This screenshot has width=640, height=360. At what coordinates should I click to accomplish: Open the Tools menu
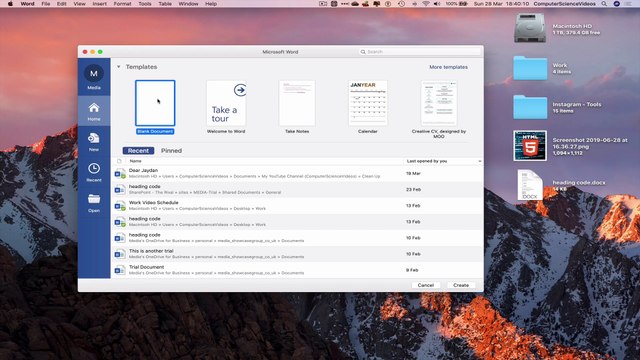145,4
